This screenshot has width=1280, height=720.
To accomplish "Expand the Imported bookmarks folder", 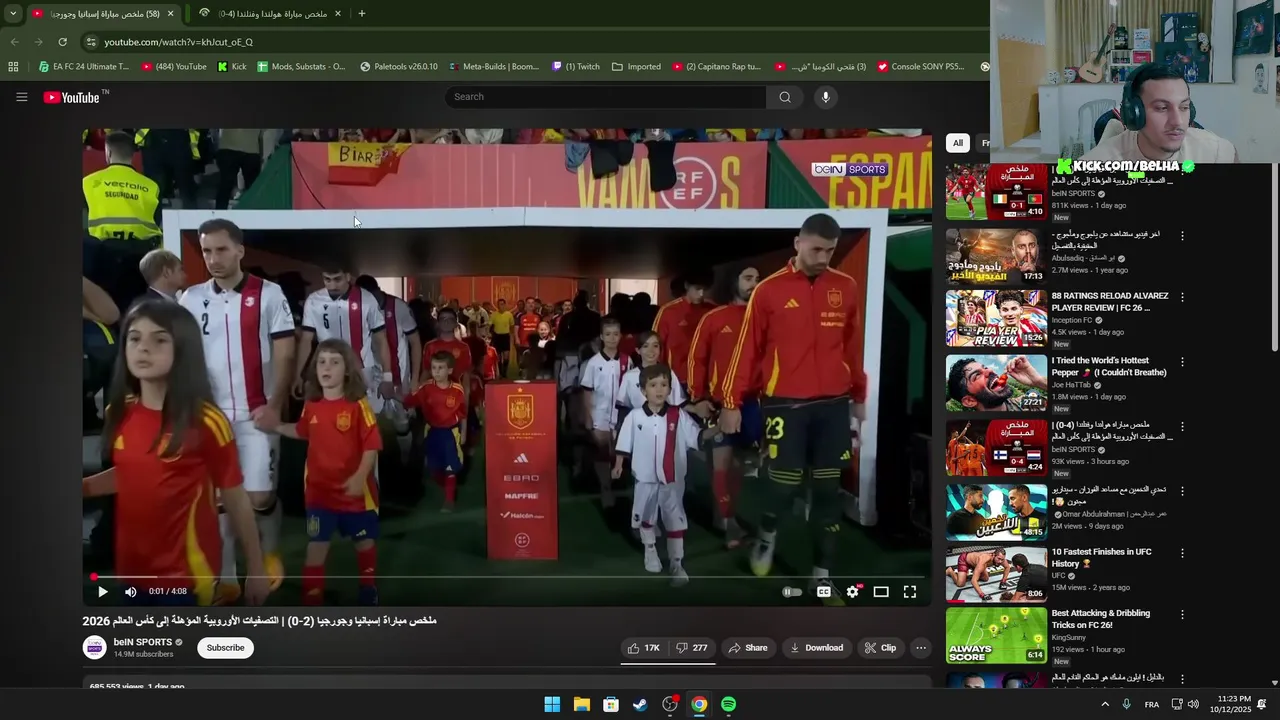I will click(636, 67).
